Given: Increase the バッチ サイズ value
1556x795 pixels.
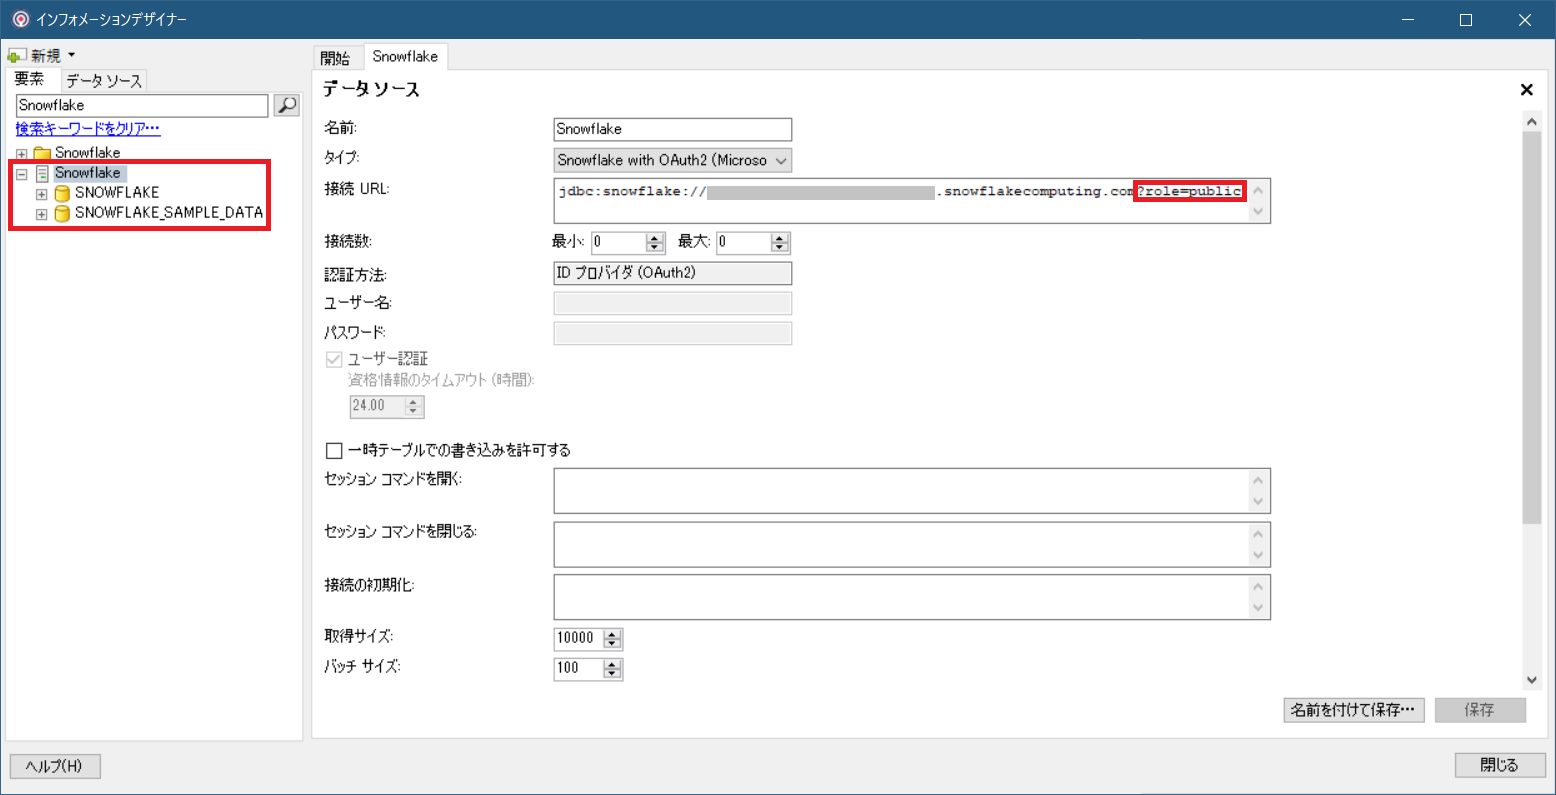Looking at the screenshot, I should click(x=613, y=663).
